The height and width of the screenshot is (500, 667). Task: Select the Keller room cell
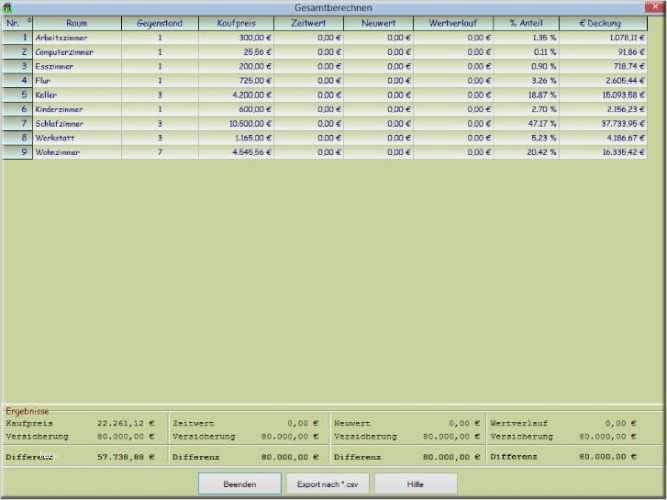point(77,95)
